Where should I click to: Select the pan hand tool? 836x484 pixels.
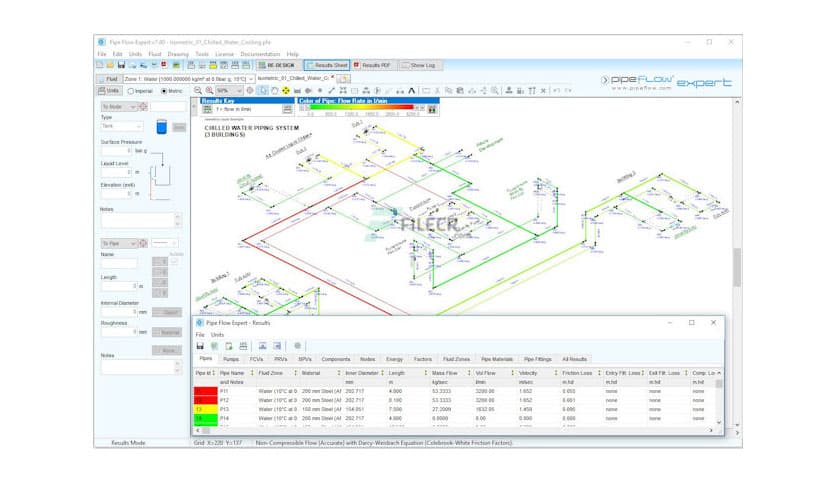tap(275, 90)
